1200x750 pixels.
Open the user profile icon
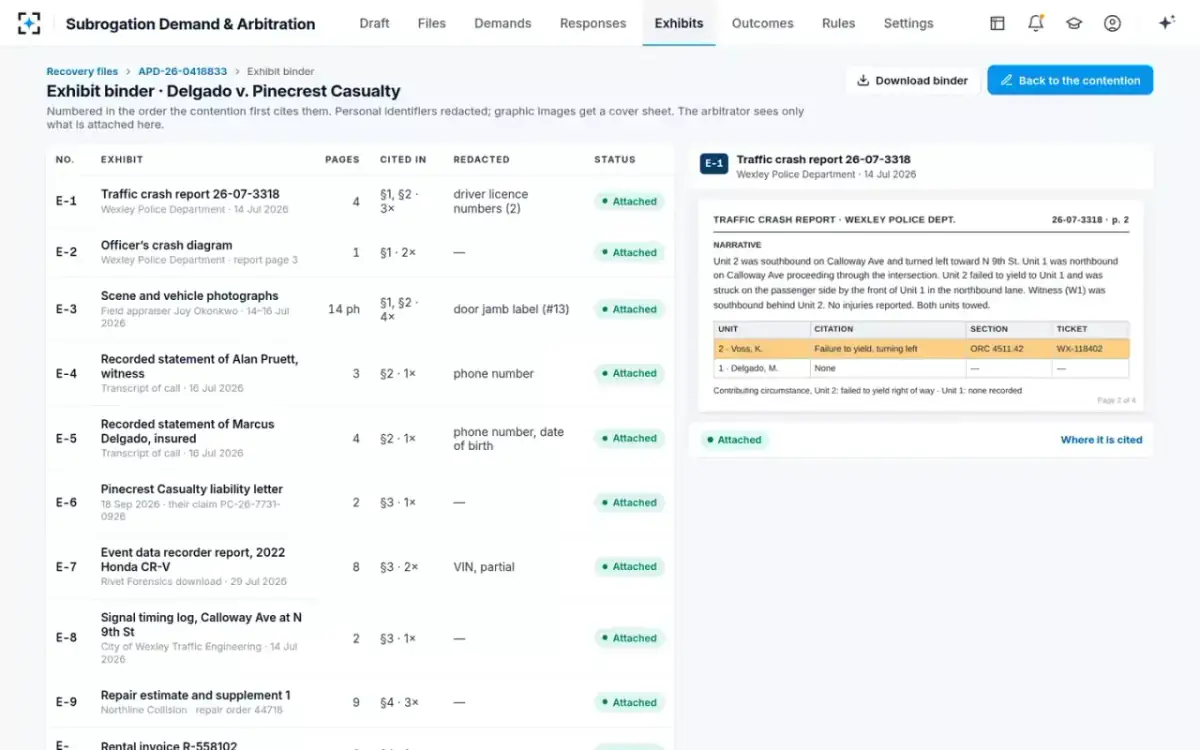1112,23
